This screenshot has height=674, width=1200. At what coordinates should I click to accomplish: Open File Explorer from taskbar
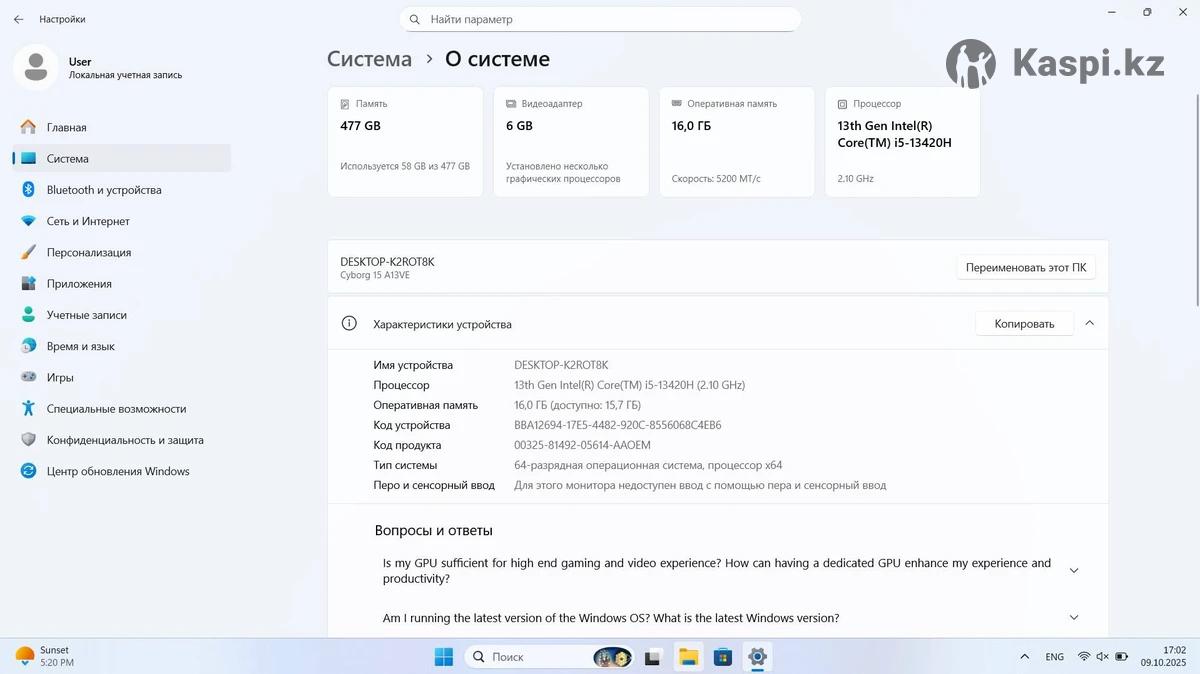point(688,657)
